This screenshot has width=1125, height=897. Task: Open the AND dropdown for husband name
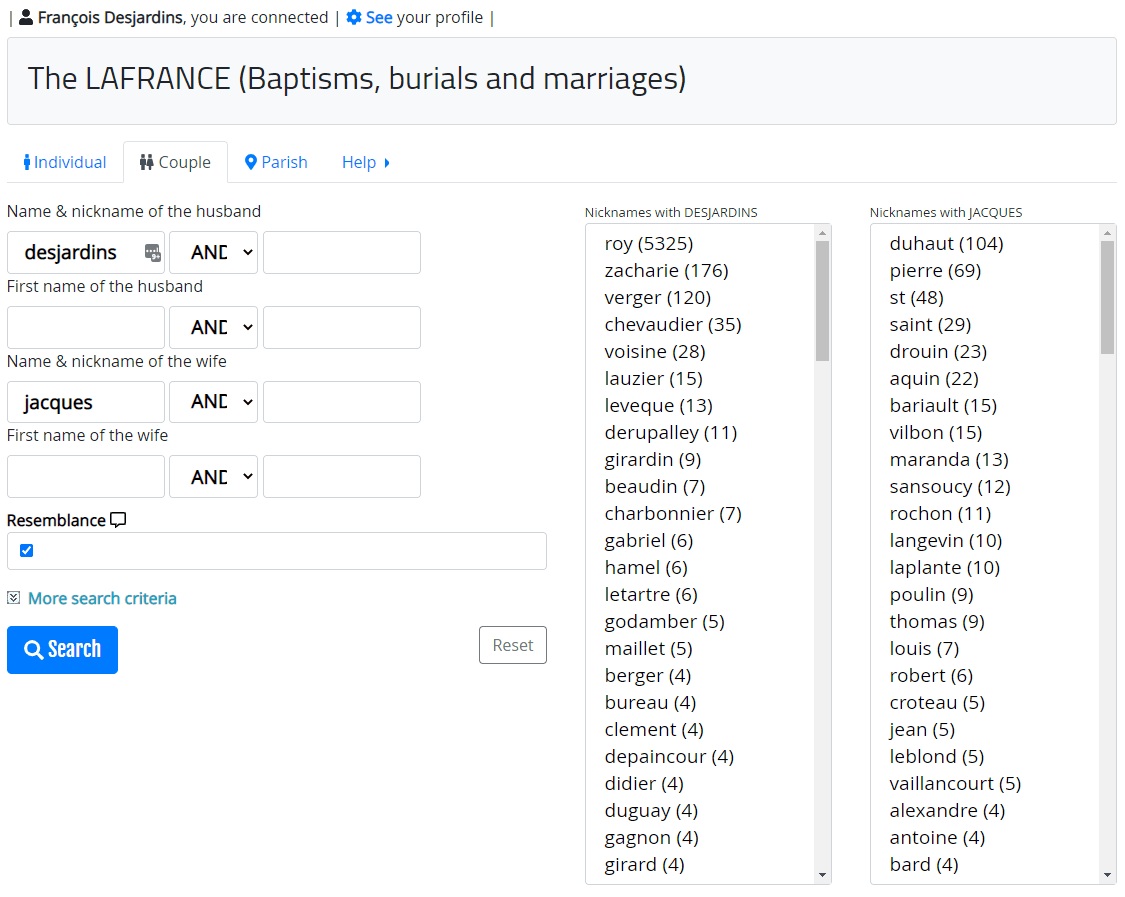click(213, 253)
